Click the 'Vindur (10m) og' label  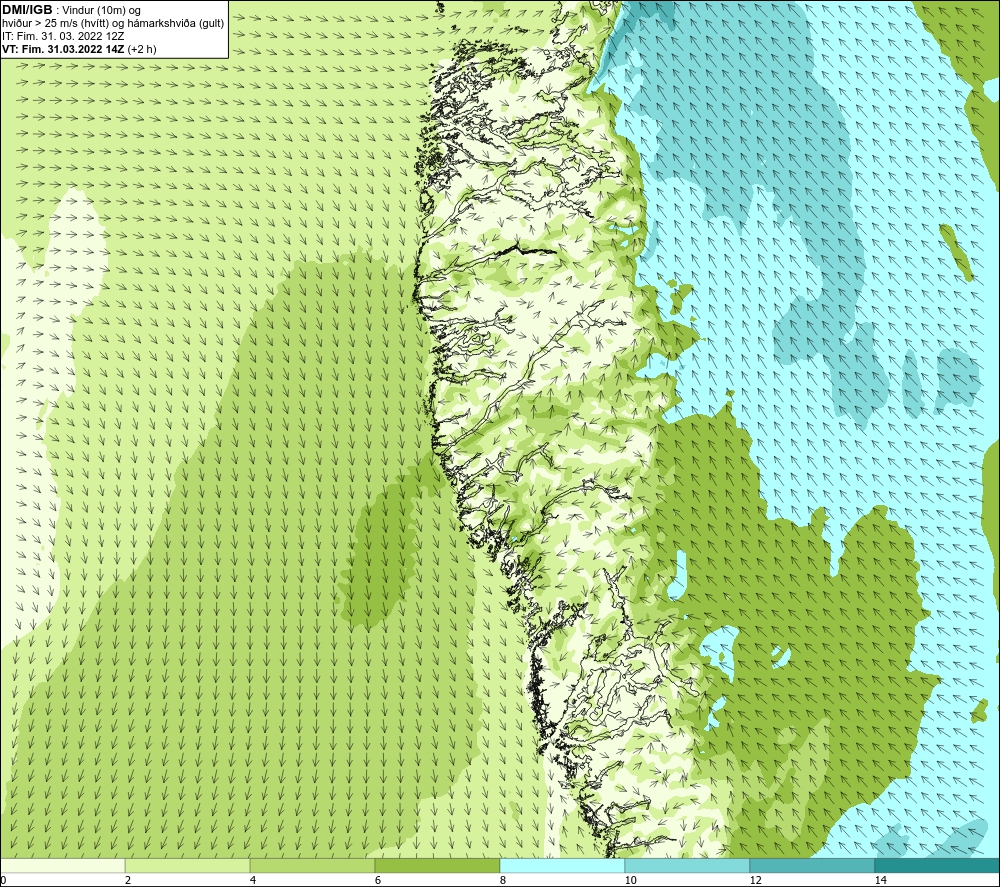(101, 11)
